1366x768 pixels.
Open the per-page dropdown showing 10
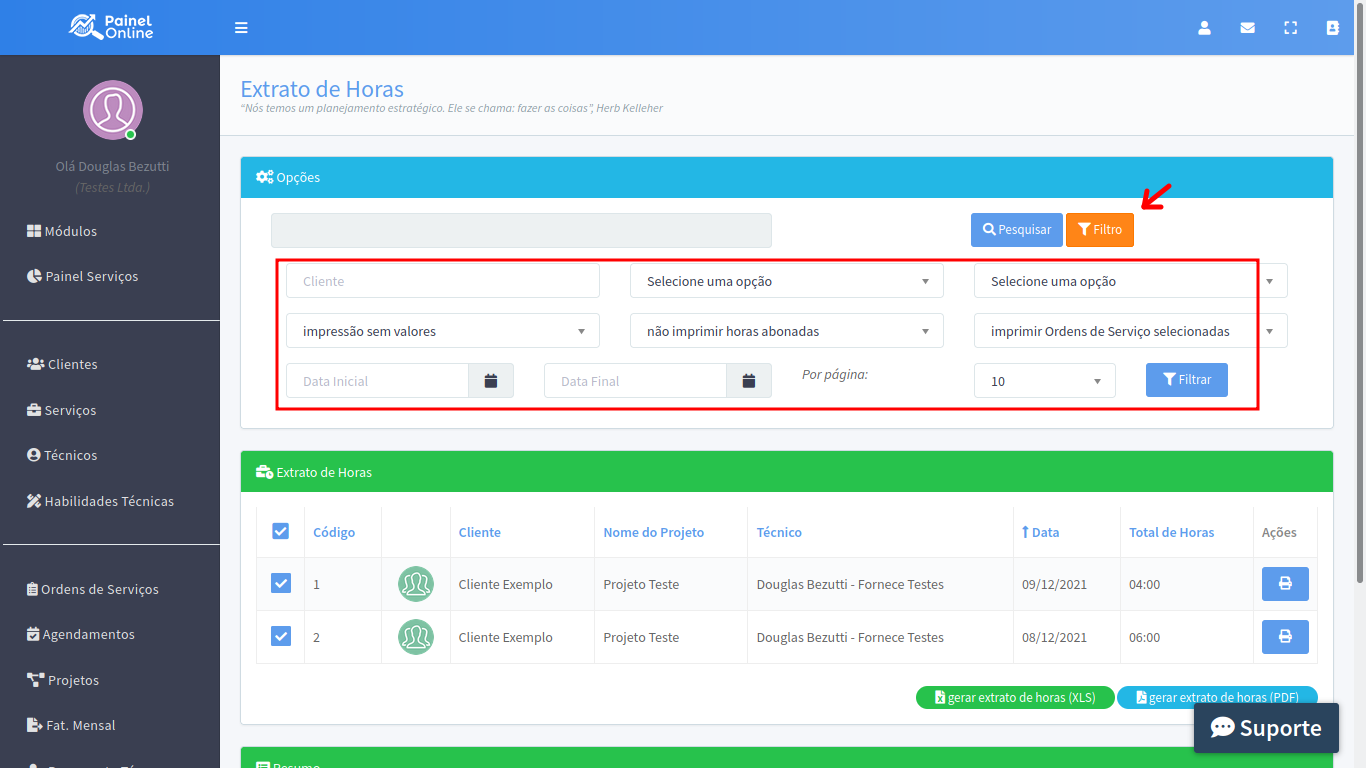tap(1044, 381)
